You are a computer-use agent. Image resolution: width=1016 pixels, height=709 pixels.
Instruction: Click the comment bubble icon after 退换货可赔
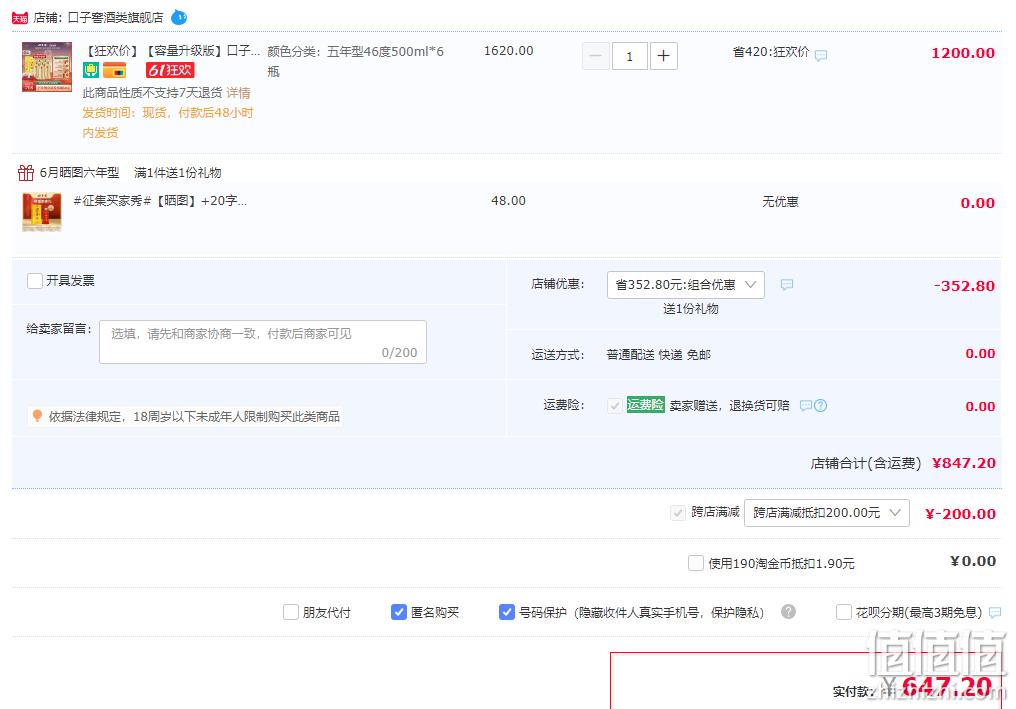click(805, 406)
